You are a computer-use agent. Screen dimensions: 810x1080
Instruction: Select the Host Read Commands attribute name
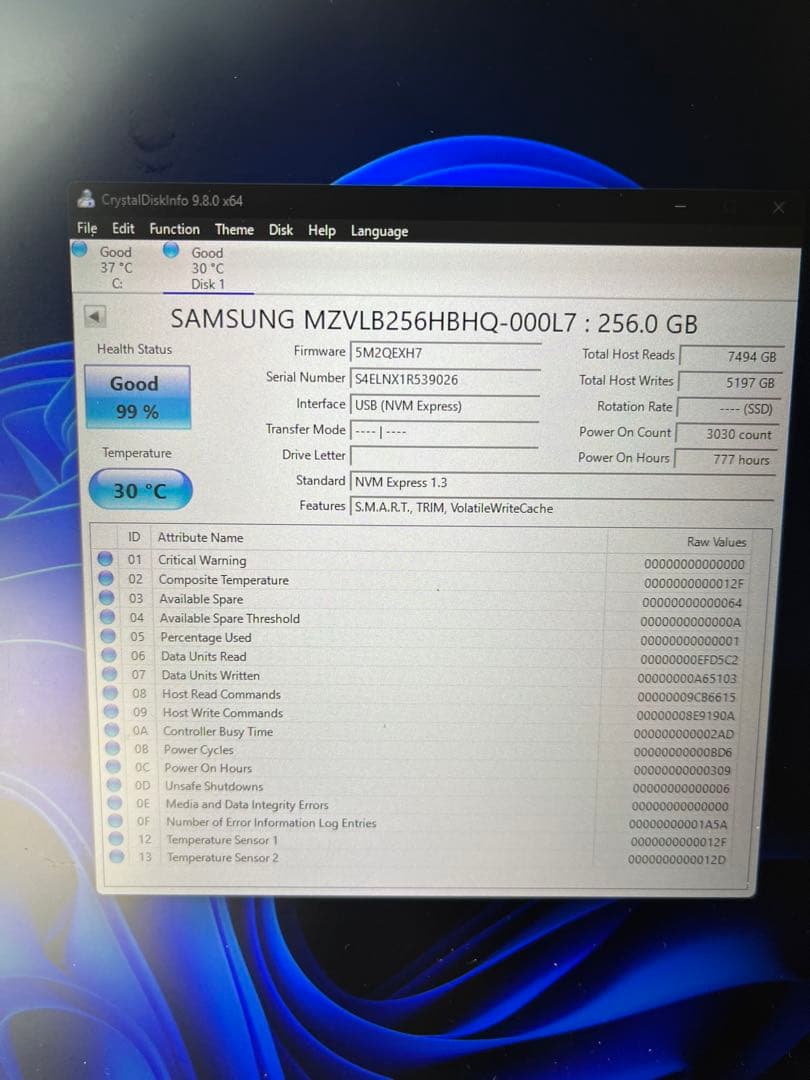tap(222, 694)
